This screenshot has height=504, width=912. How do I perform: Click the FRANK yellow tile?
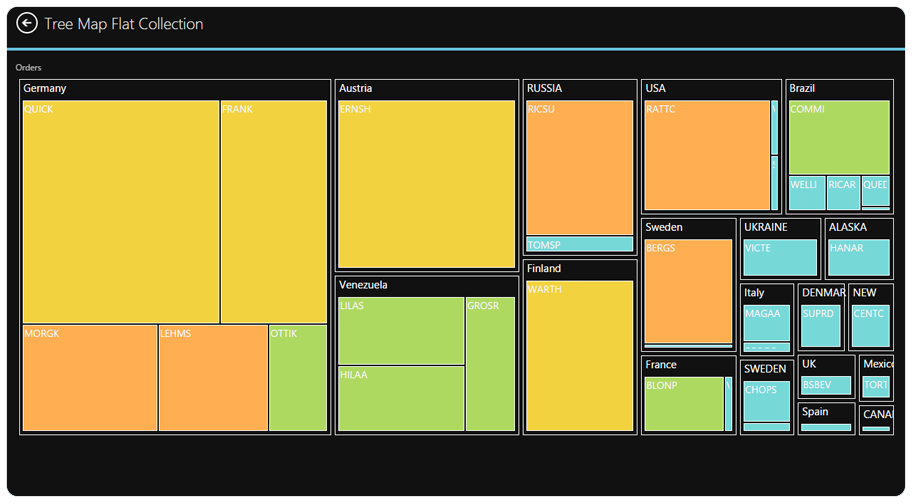click(x=273, y=211)
